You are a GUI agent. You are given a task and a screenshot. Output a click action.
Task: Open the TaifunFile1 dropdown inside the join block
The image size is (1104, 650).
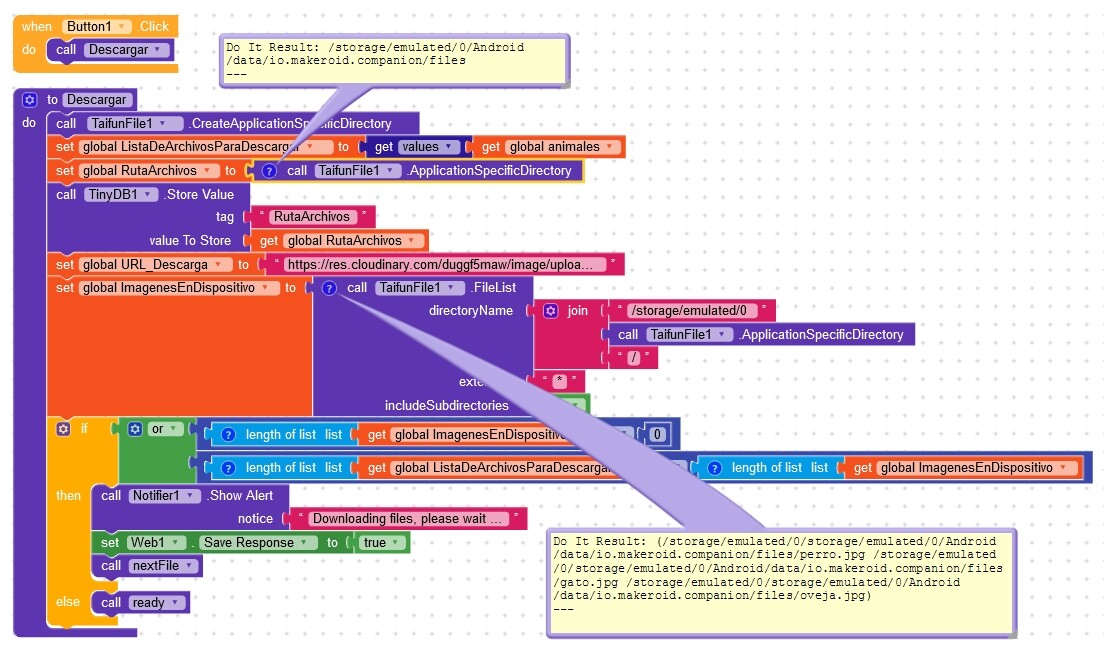(689, 335)
